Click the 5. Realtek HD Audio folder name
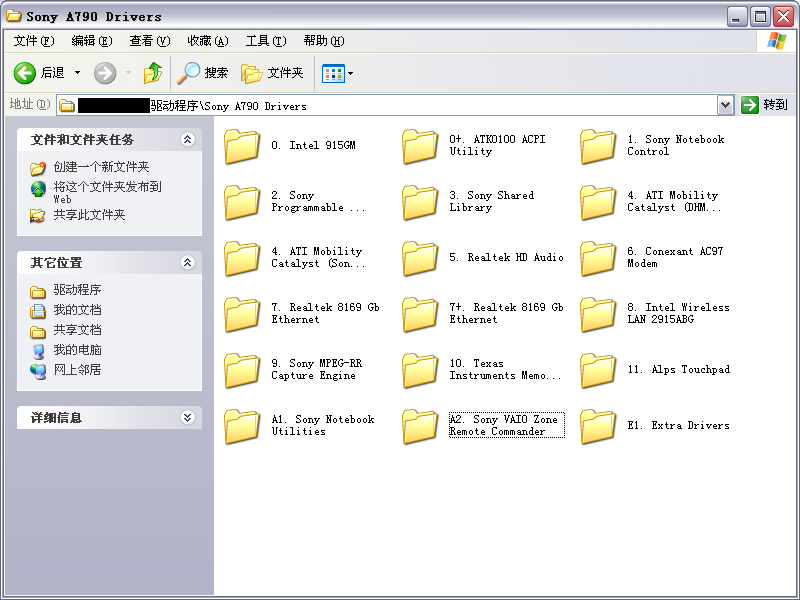The image size is (800, 600). (506, 257)
